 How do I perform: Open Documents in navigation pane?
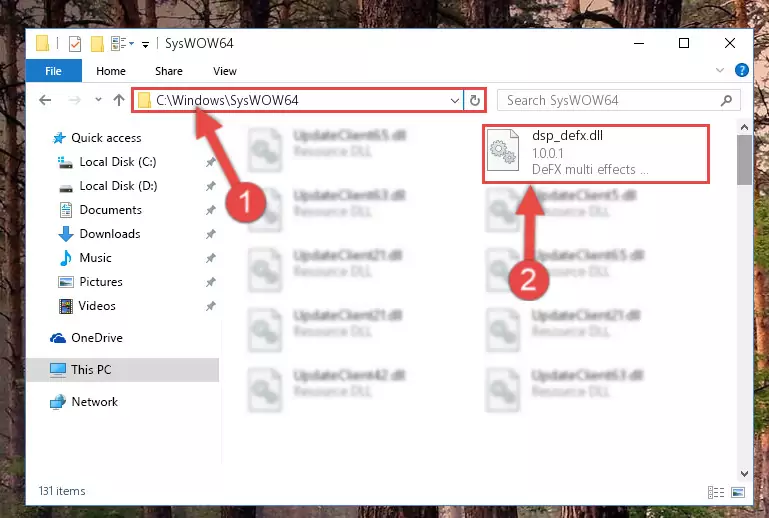[x=110, y=210]
